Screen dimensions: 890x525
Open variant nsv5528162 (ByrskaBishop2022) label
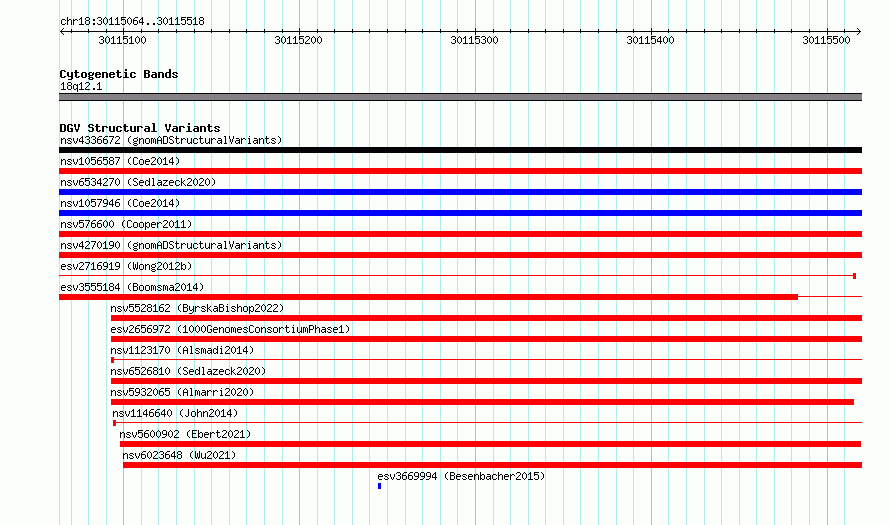tap(197, 308)
